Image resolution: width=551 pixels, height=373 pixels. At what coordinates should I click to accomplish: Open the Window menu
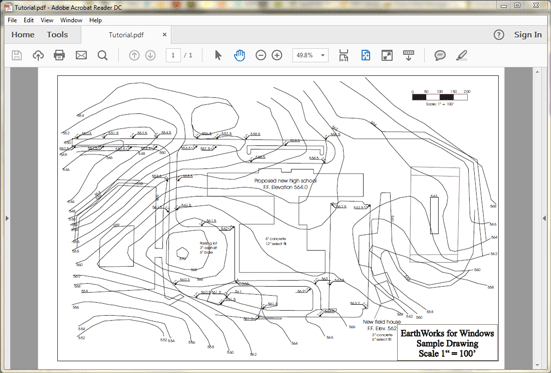[x=71, y=20]
